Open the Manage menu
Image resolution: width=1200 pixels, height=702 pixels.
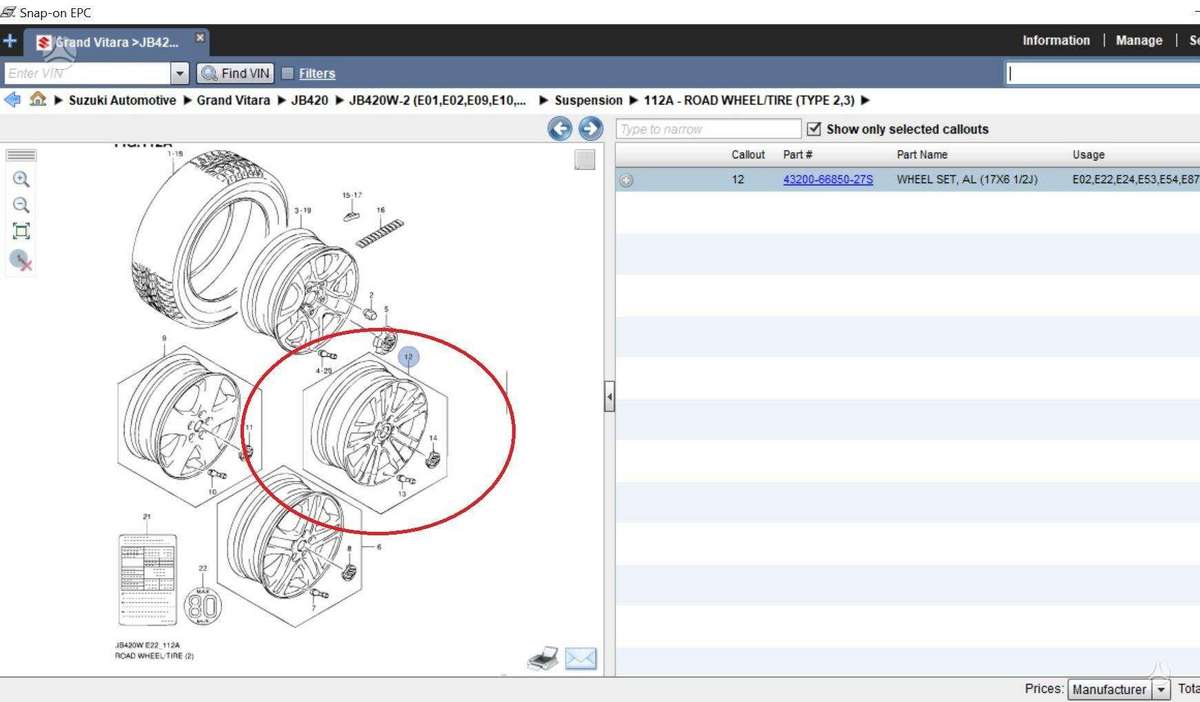coord(1139,41)
